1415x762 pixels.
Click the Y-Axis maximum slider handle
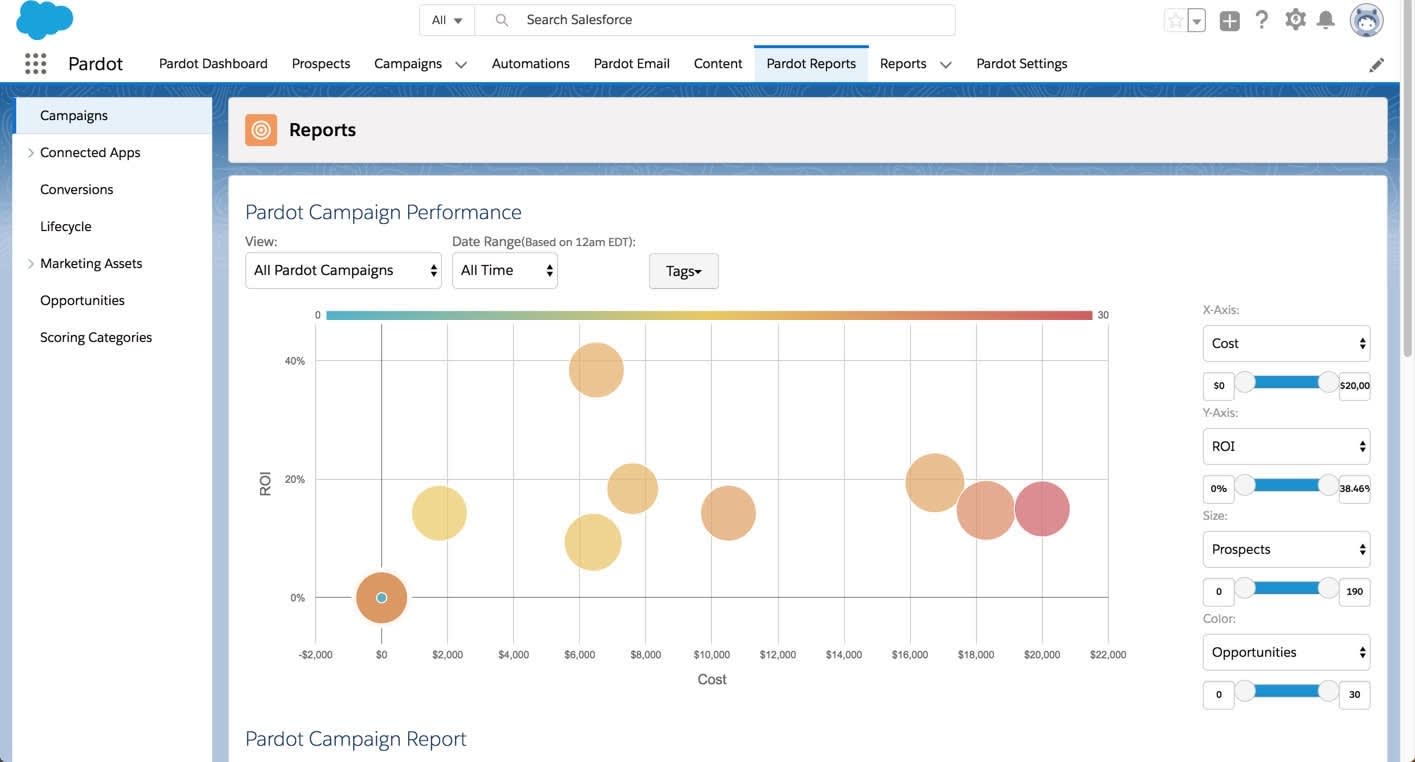pyautogui.click(x=1328, y=485)
